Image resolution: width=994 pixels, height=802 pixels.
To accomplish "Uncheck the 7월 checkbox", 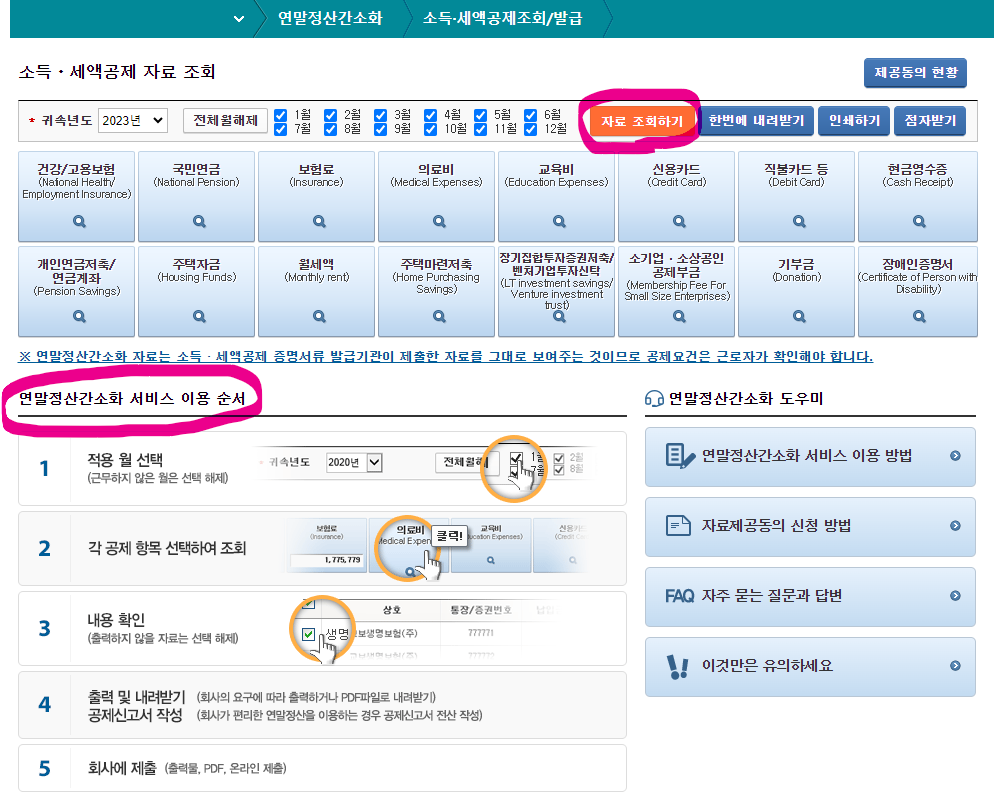I will 281,129.
